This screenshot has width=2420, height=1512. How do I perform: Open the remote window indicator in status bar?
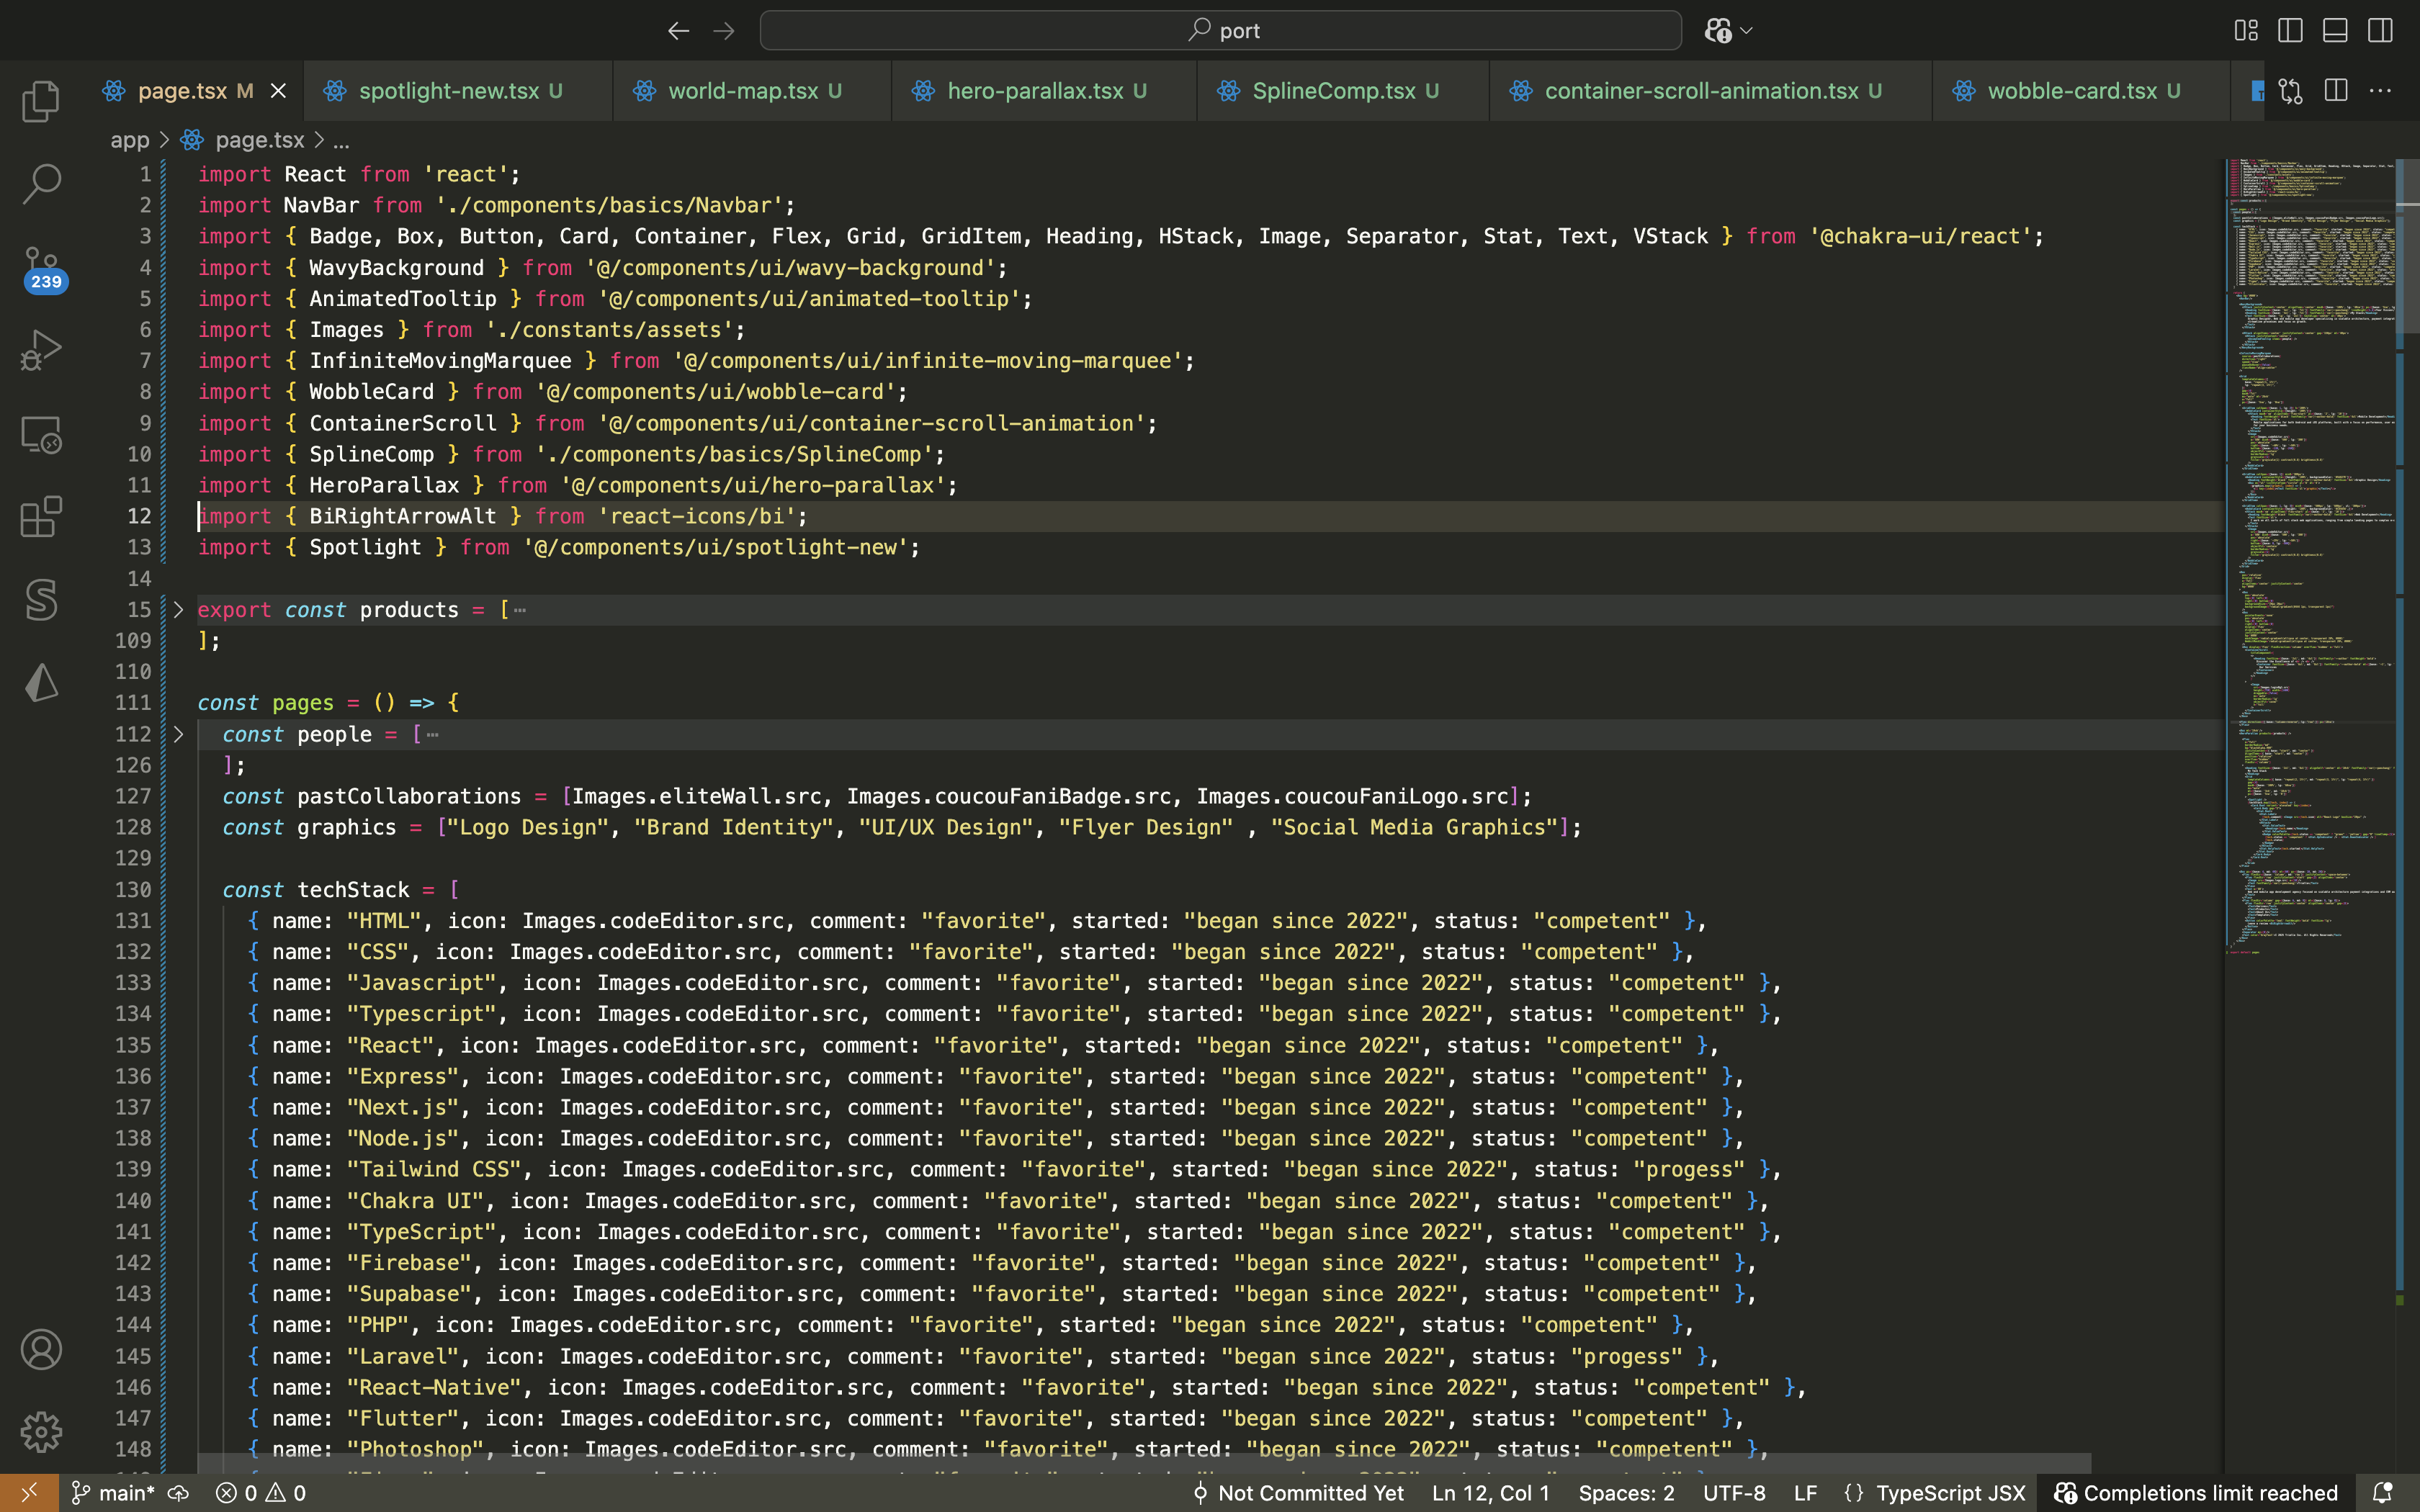29,1493
